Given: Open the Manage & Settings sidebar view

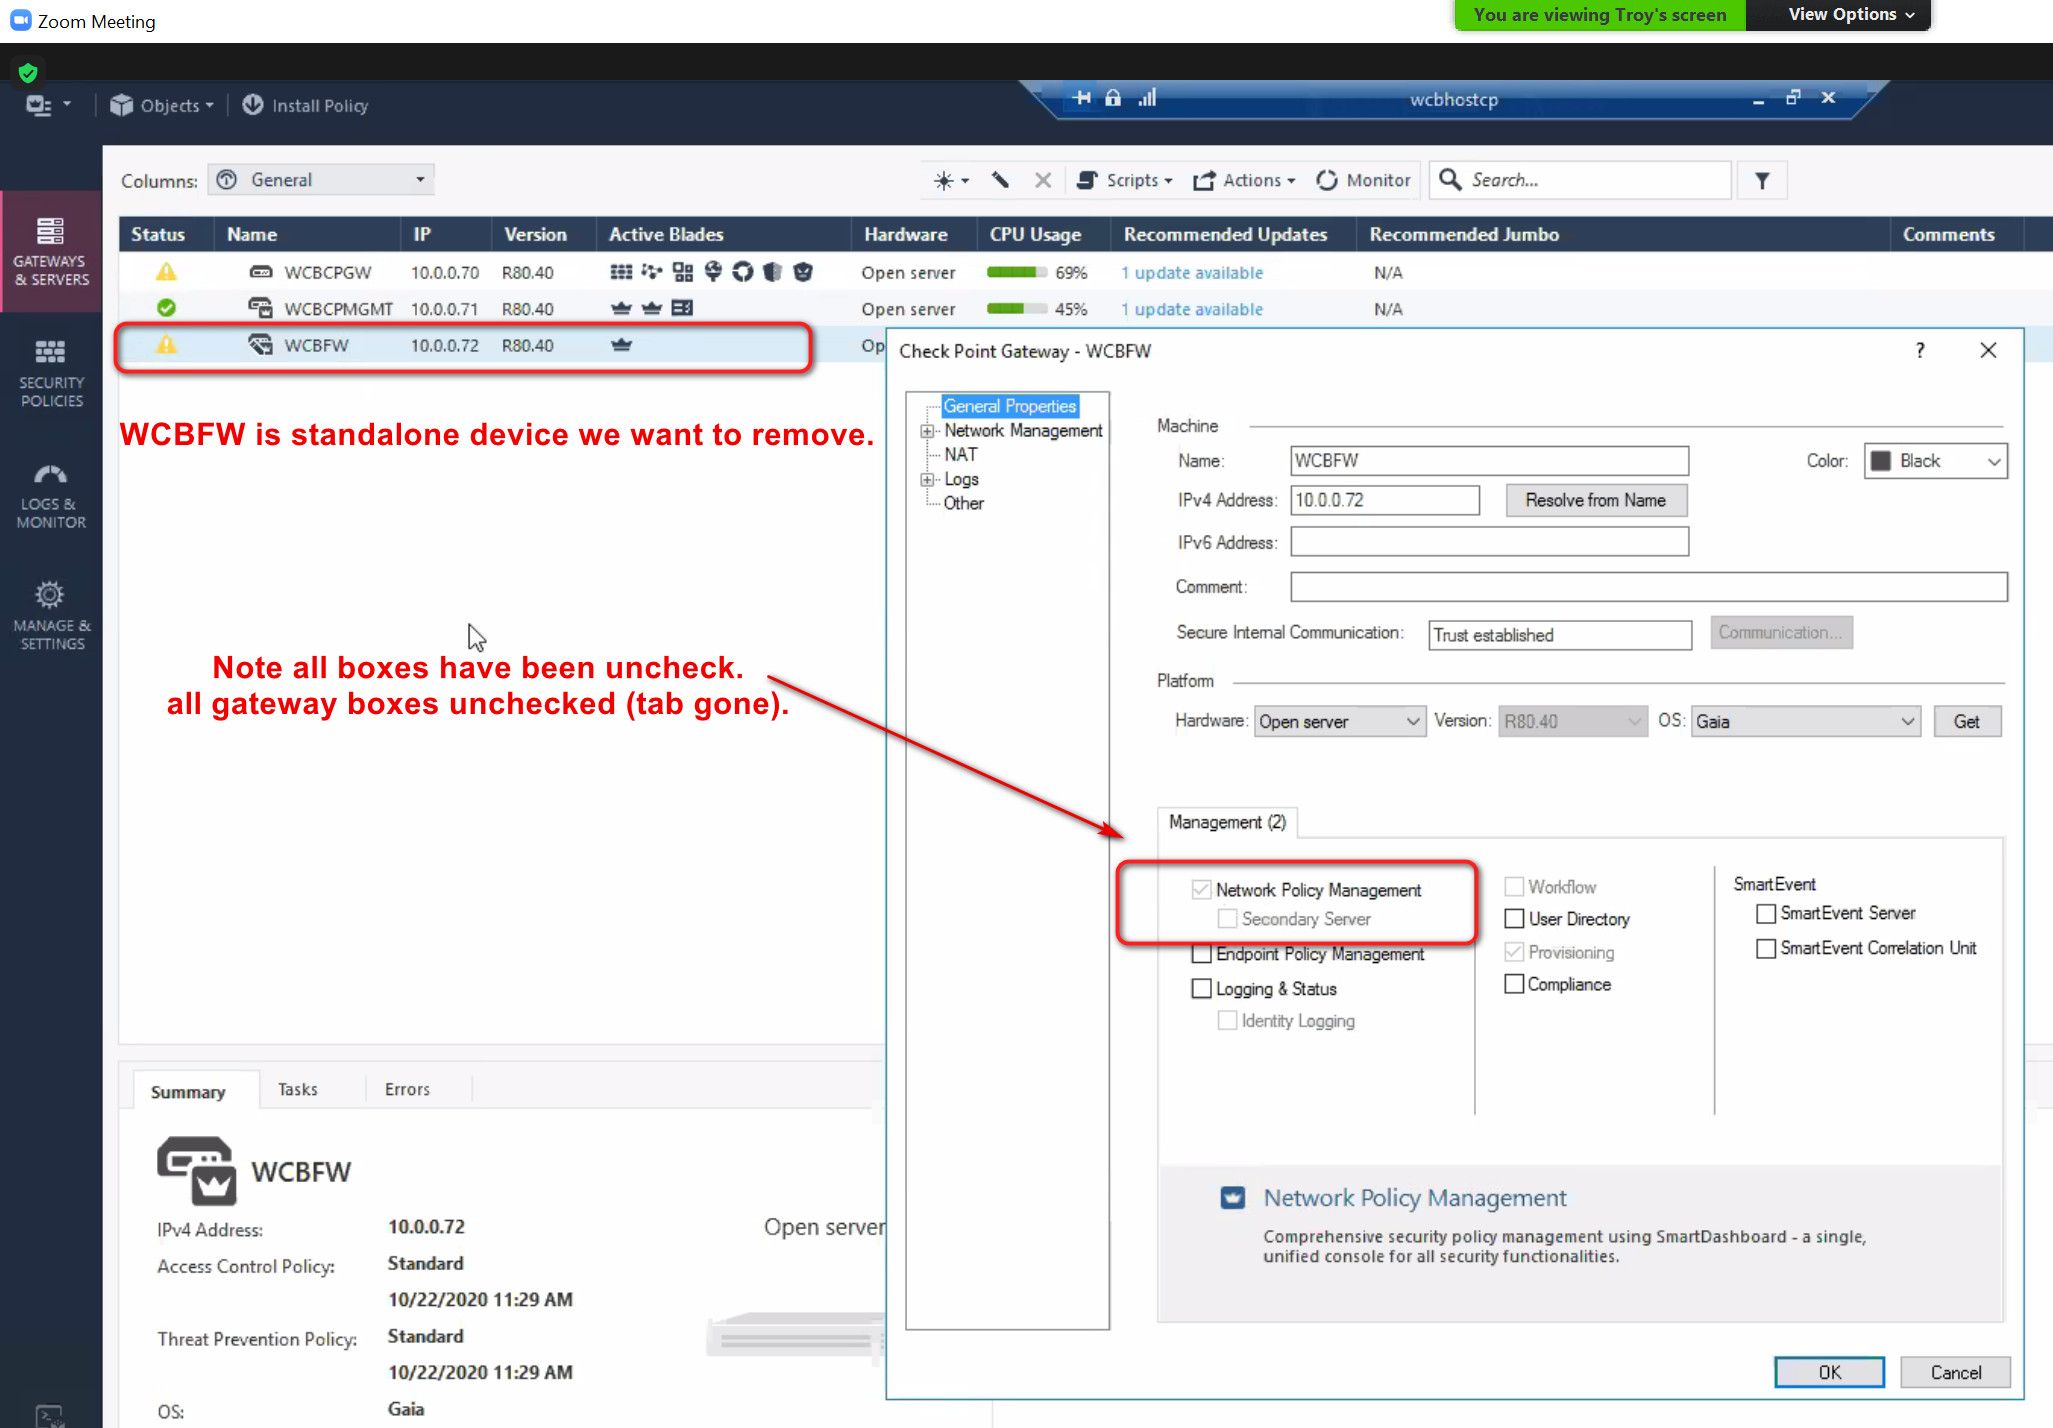Looking at the screenshot, I should click(51, 616).
